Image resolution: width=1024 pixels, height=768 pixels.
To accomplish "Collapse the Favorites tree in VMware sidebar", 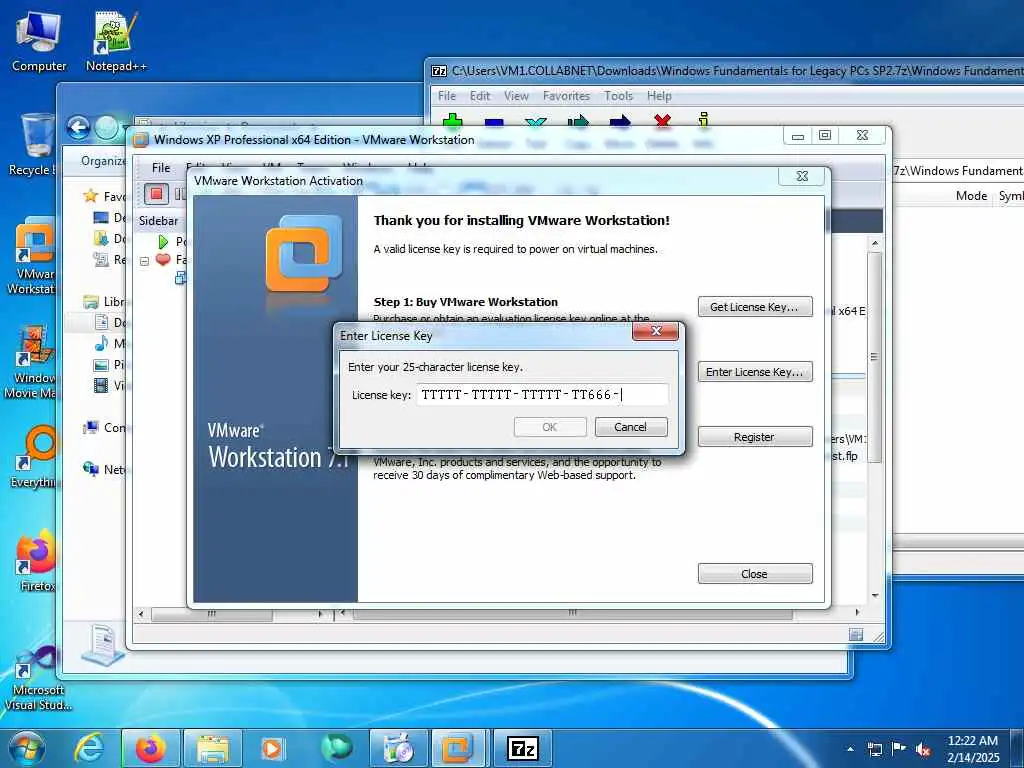I will pos(144,261).
